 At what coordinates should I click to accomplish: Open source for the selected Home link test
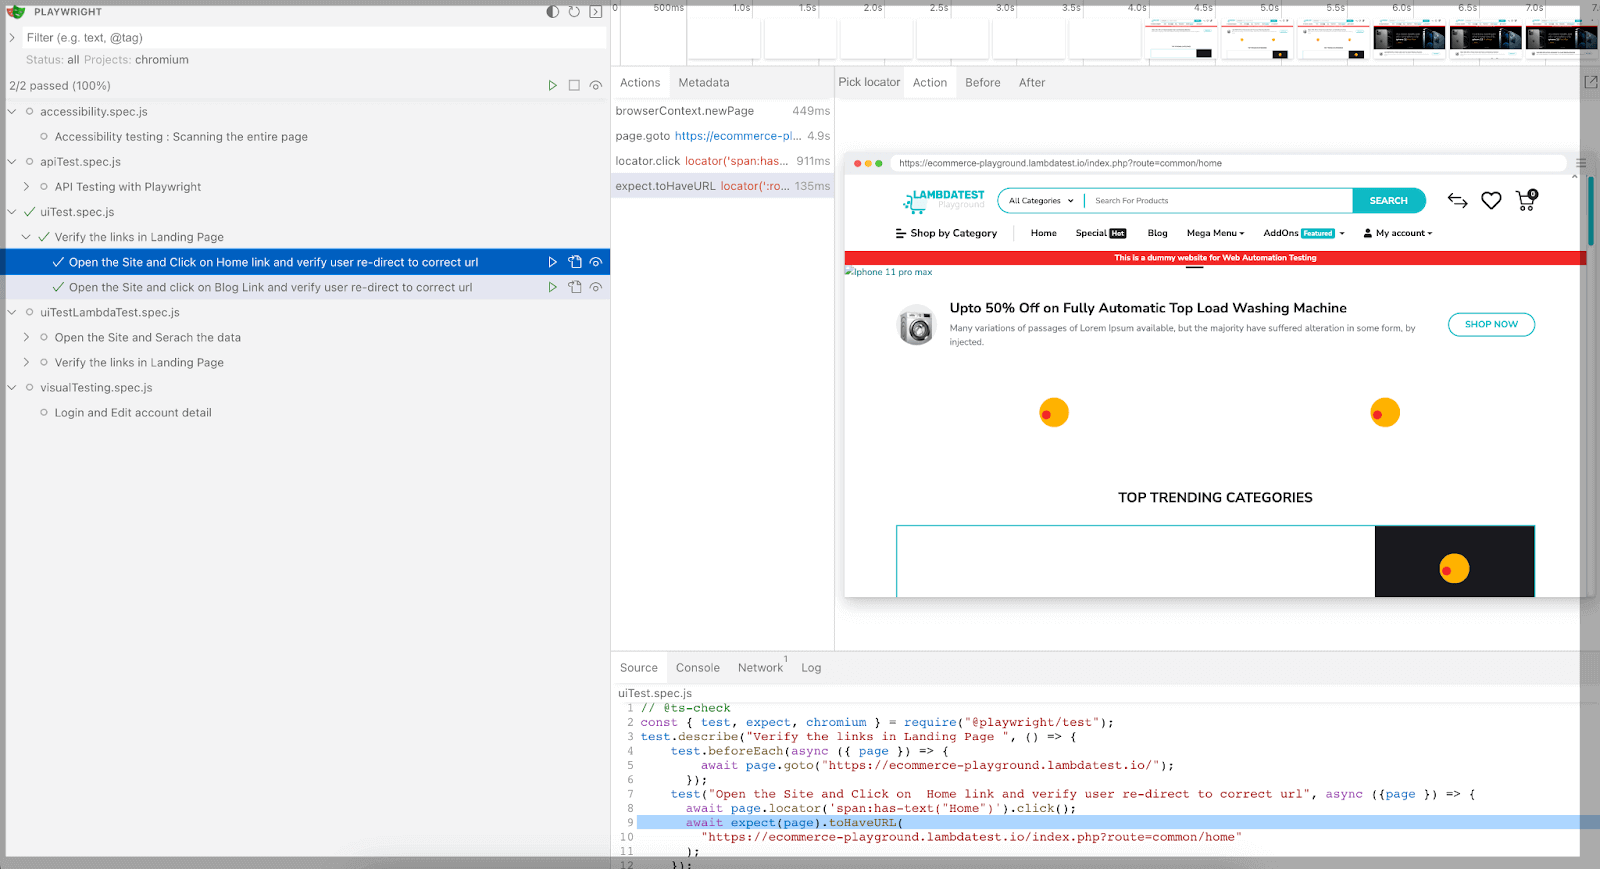[x=575, y=262]
